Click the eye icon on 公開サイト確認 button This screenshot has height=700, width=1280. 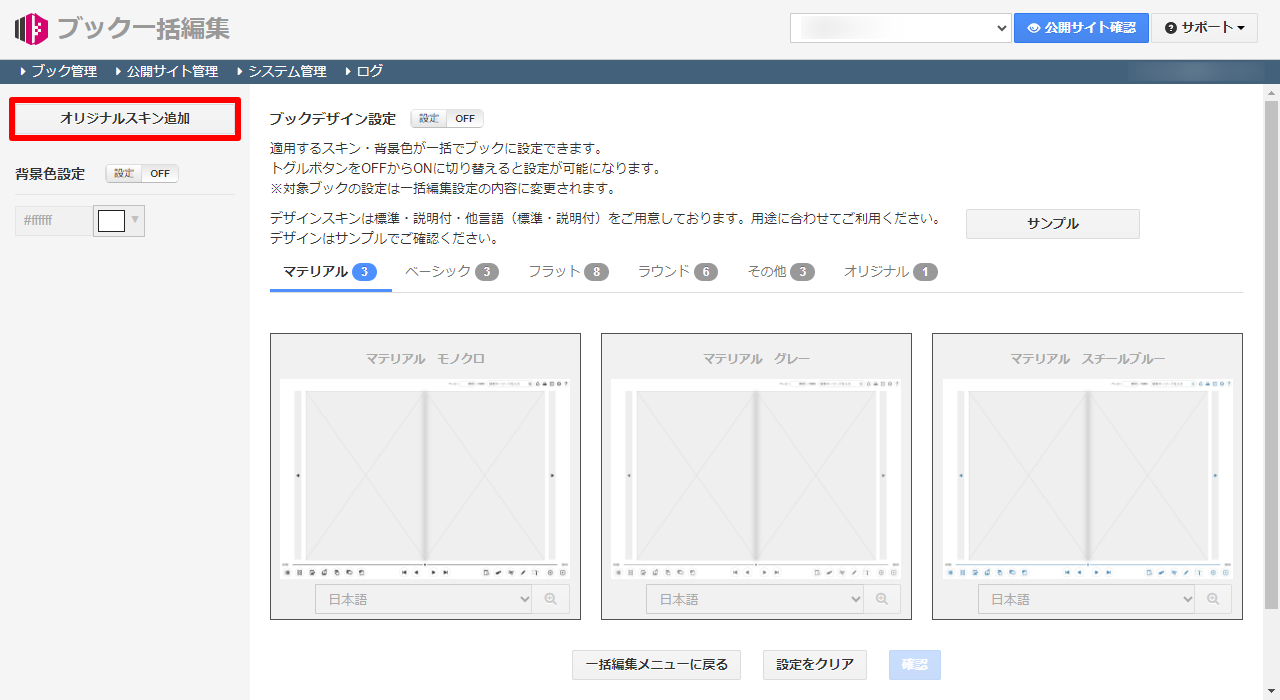[x=1034, y=27]
